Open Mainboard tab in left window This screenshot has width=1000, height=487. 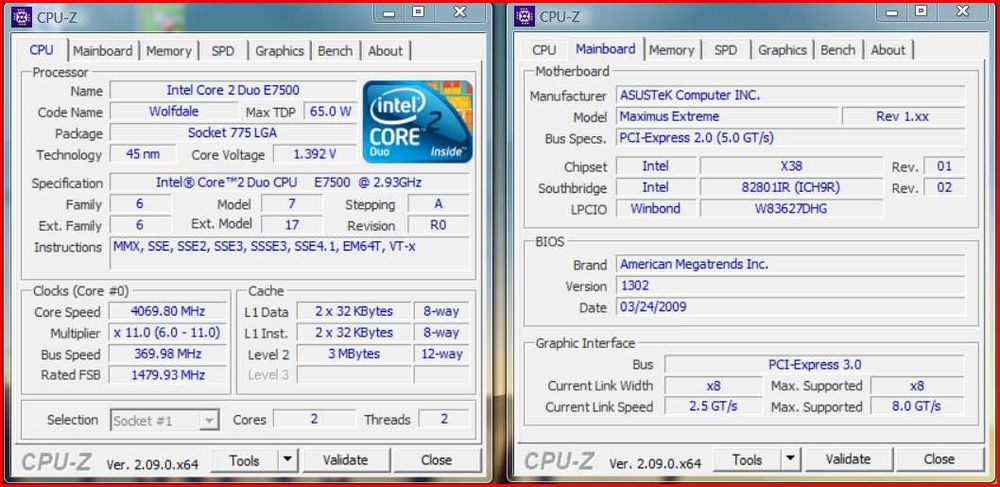(x=103, y=51)
